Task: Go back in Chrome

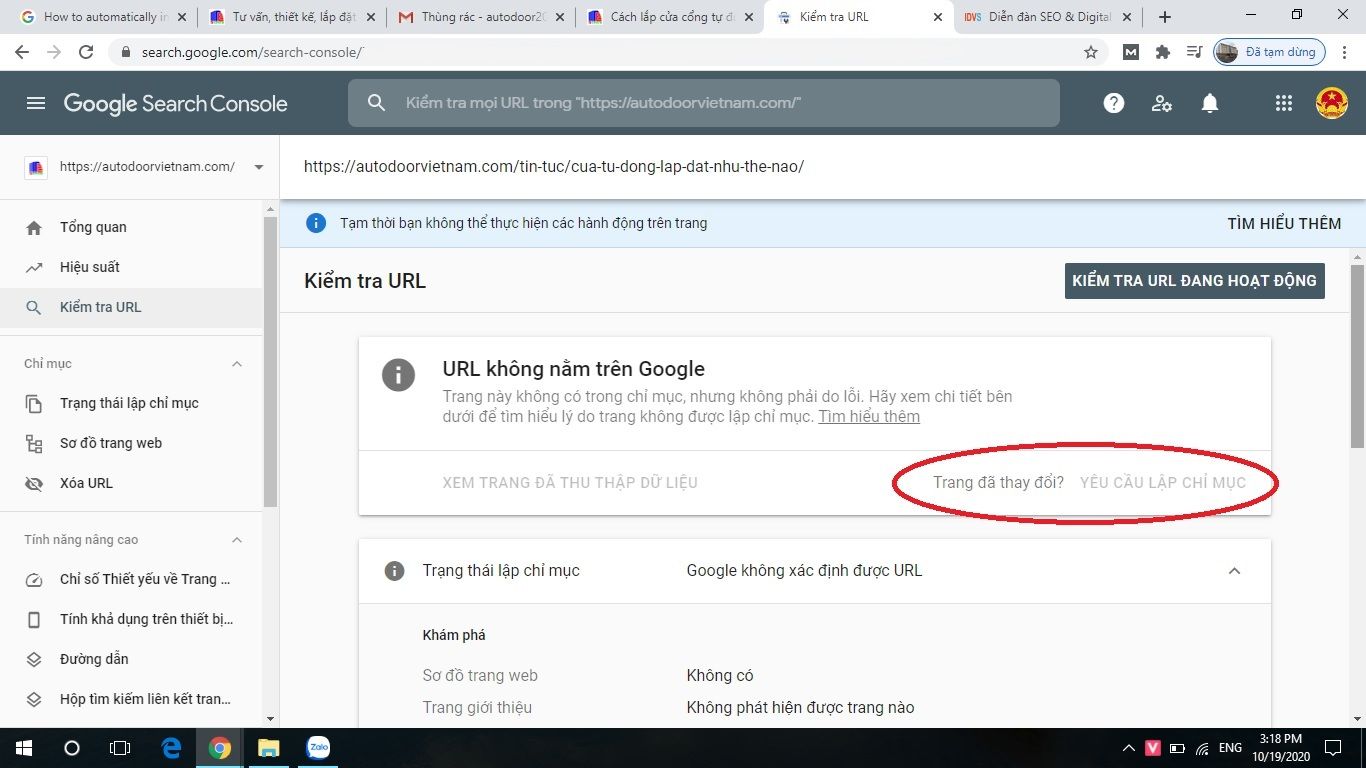Action: (x=22, y=52)
